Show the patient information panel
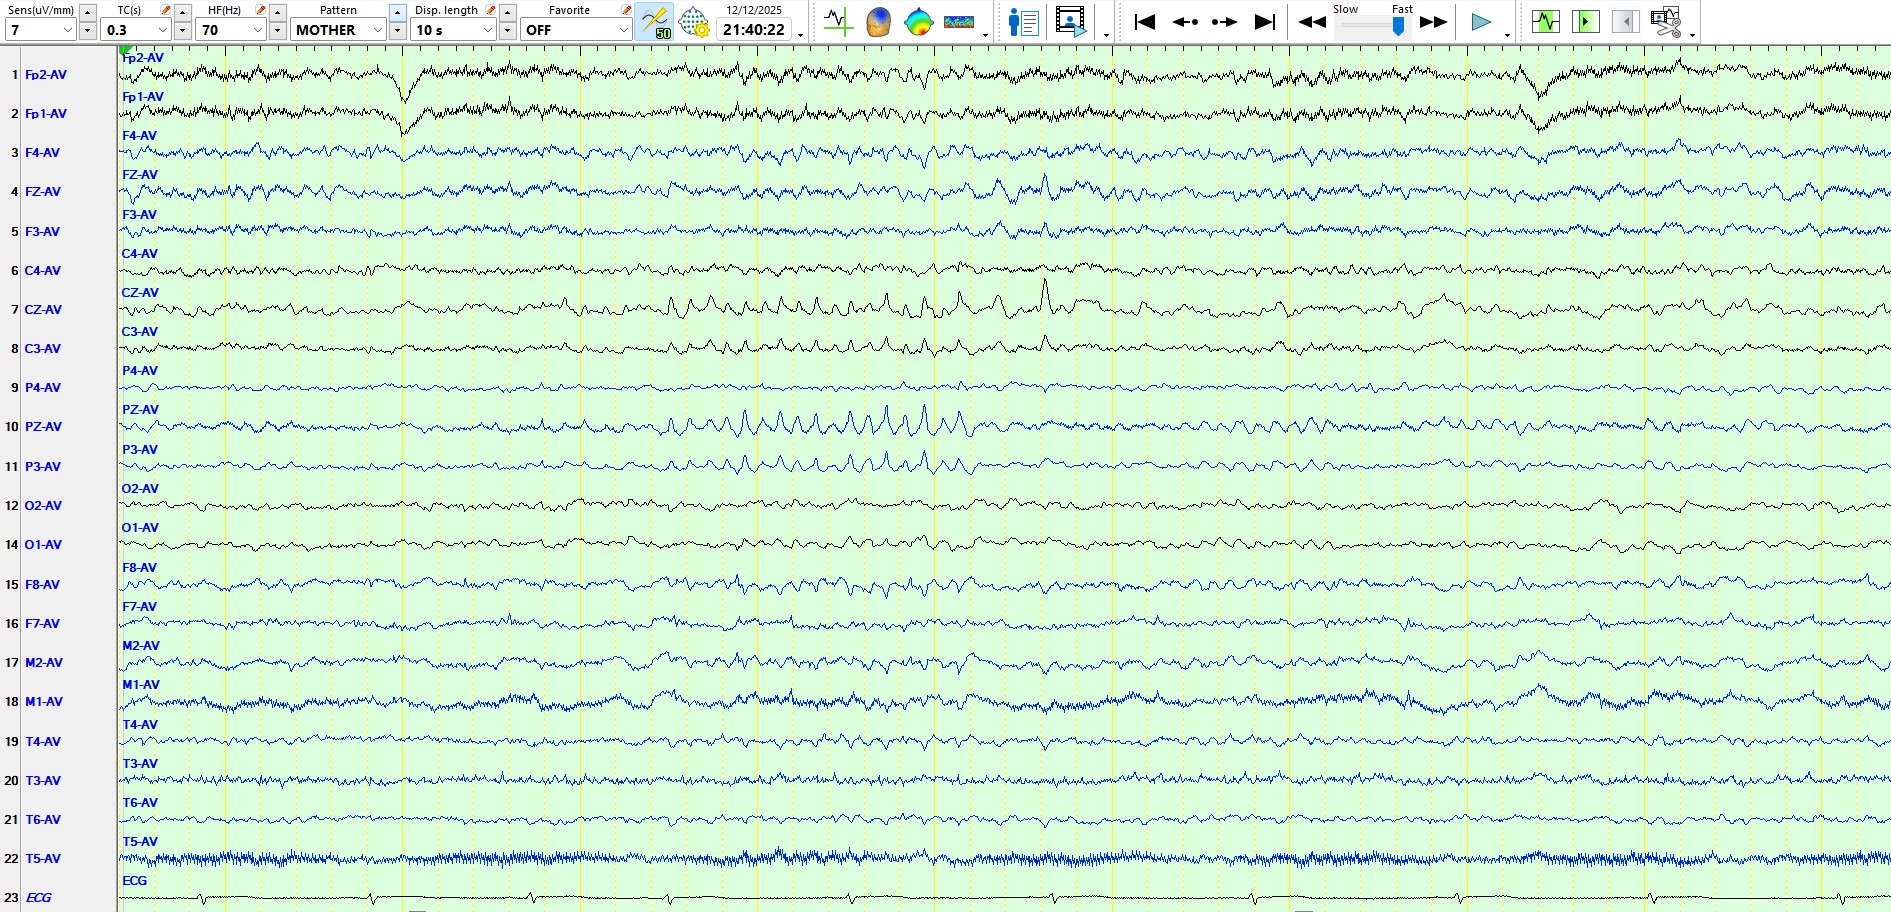Viewport: 1891px width, 912px height. [1023, 22]
